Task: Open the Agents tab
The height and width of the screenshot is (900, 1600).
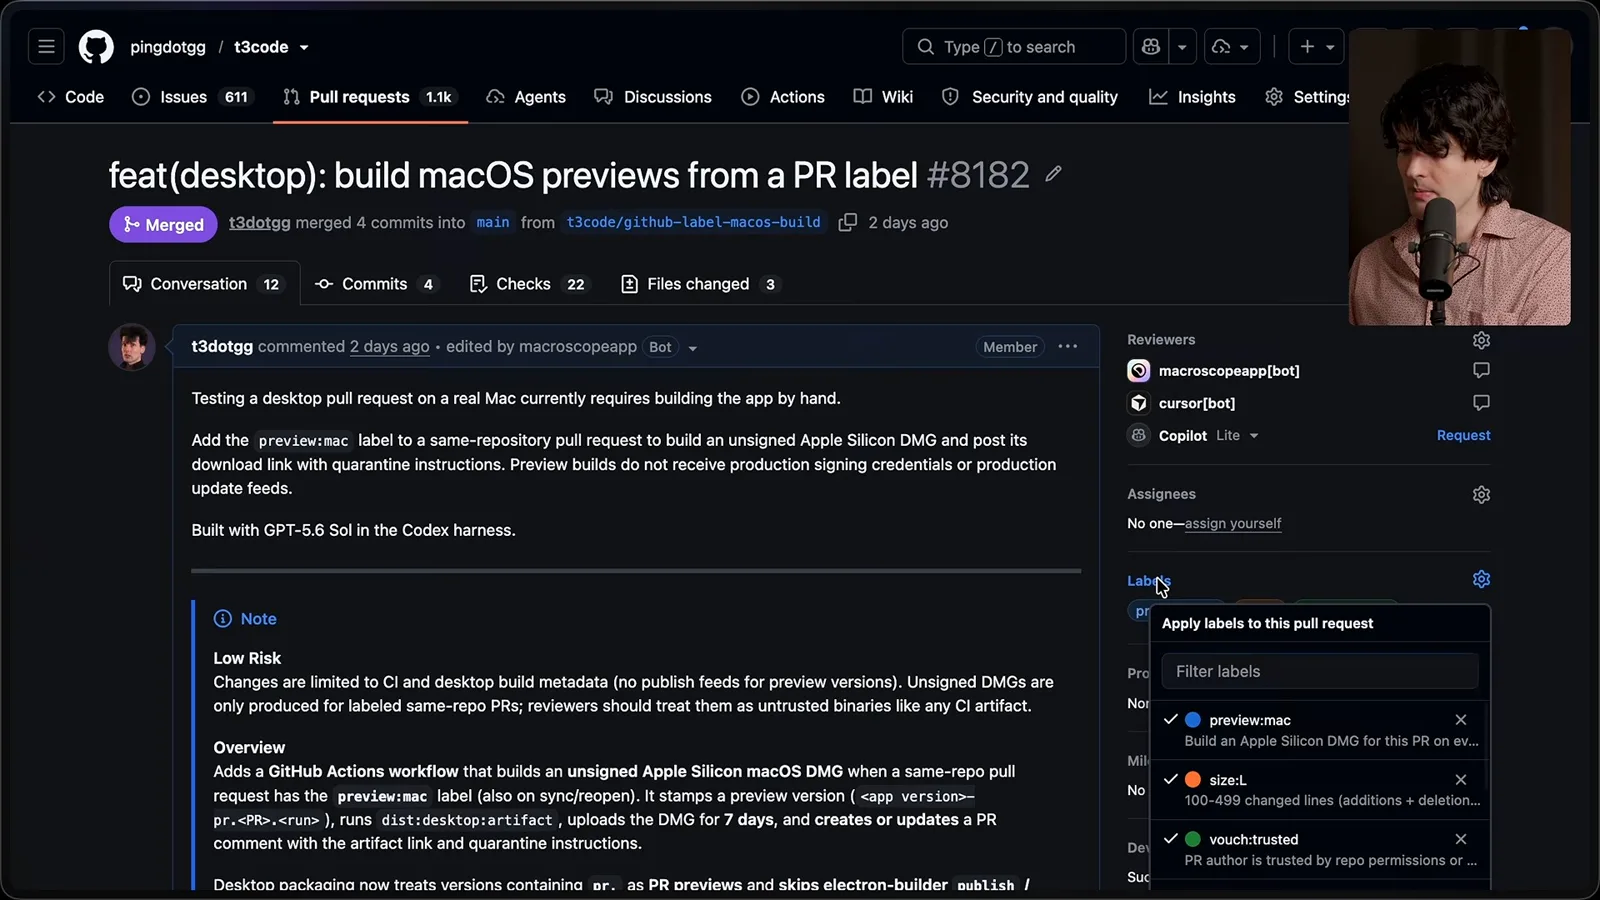Action: pyautogui.click(x=526, y=97)
